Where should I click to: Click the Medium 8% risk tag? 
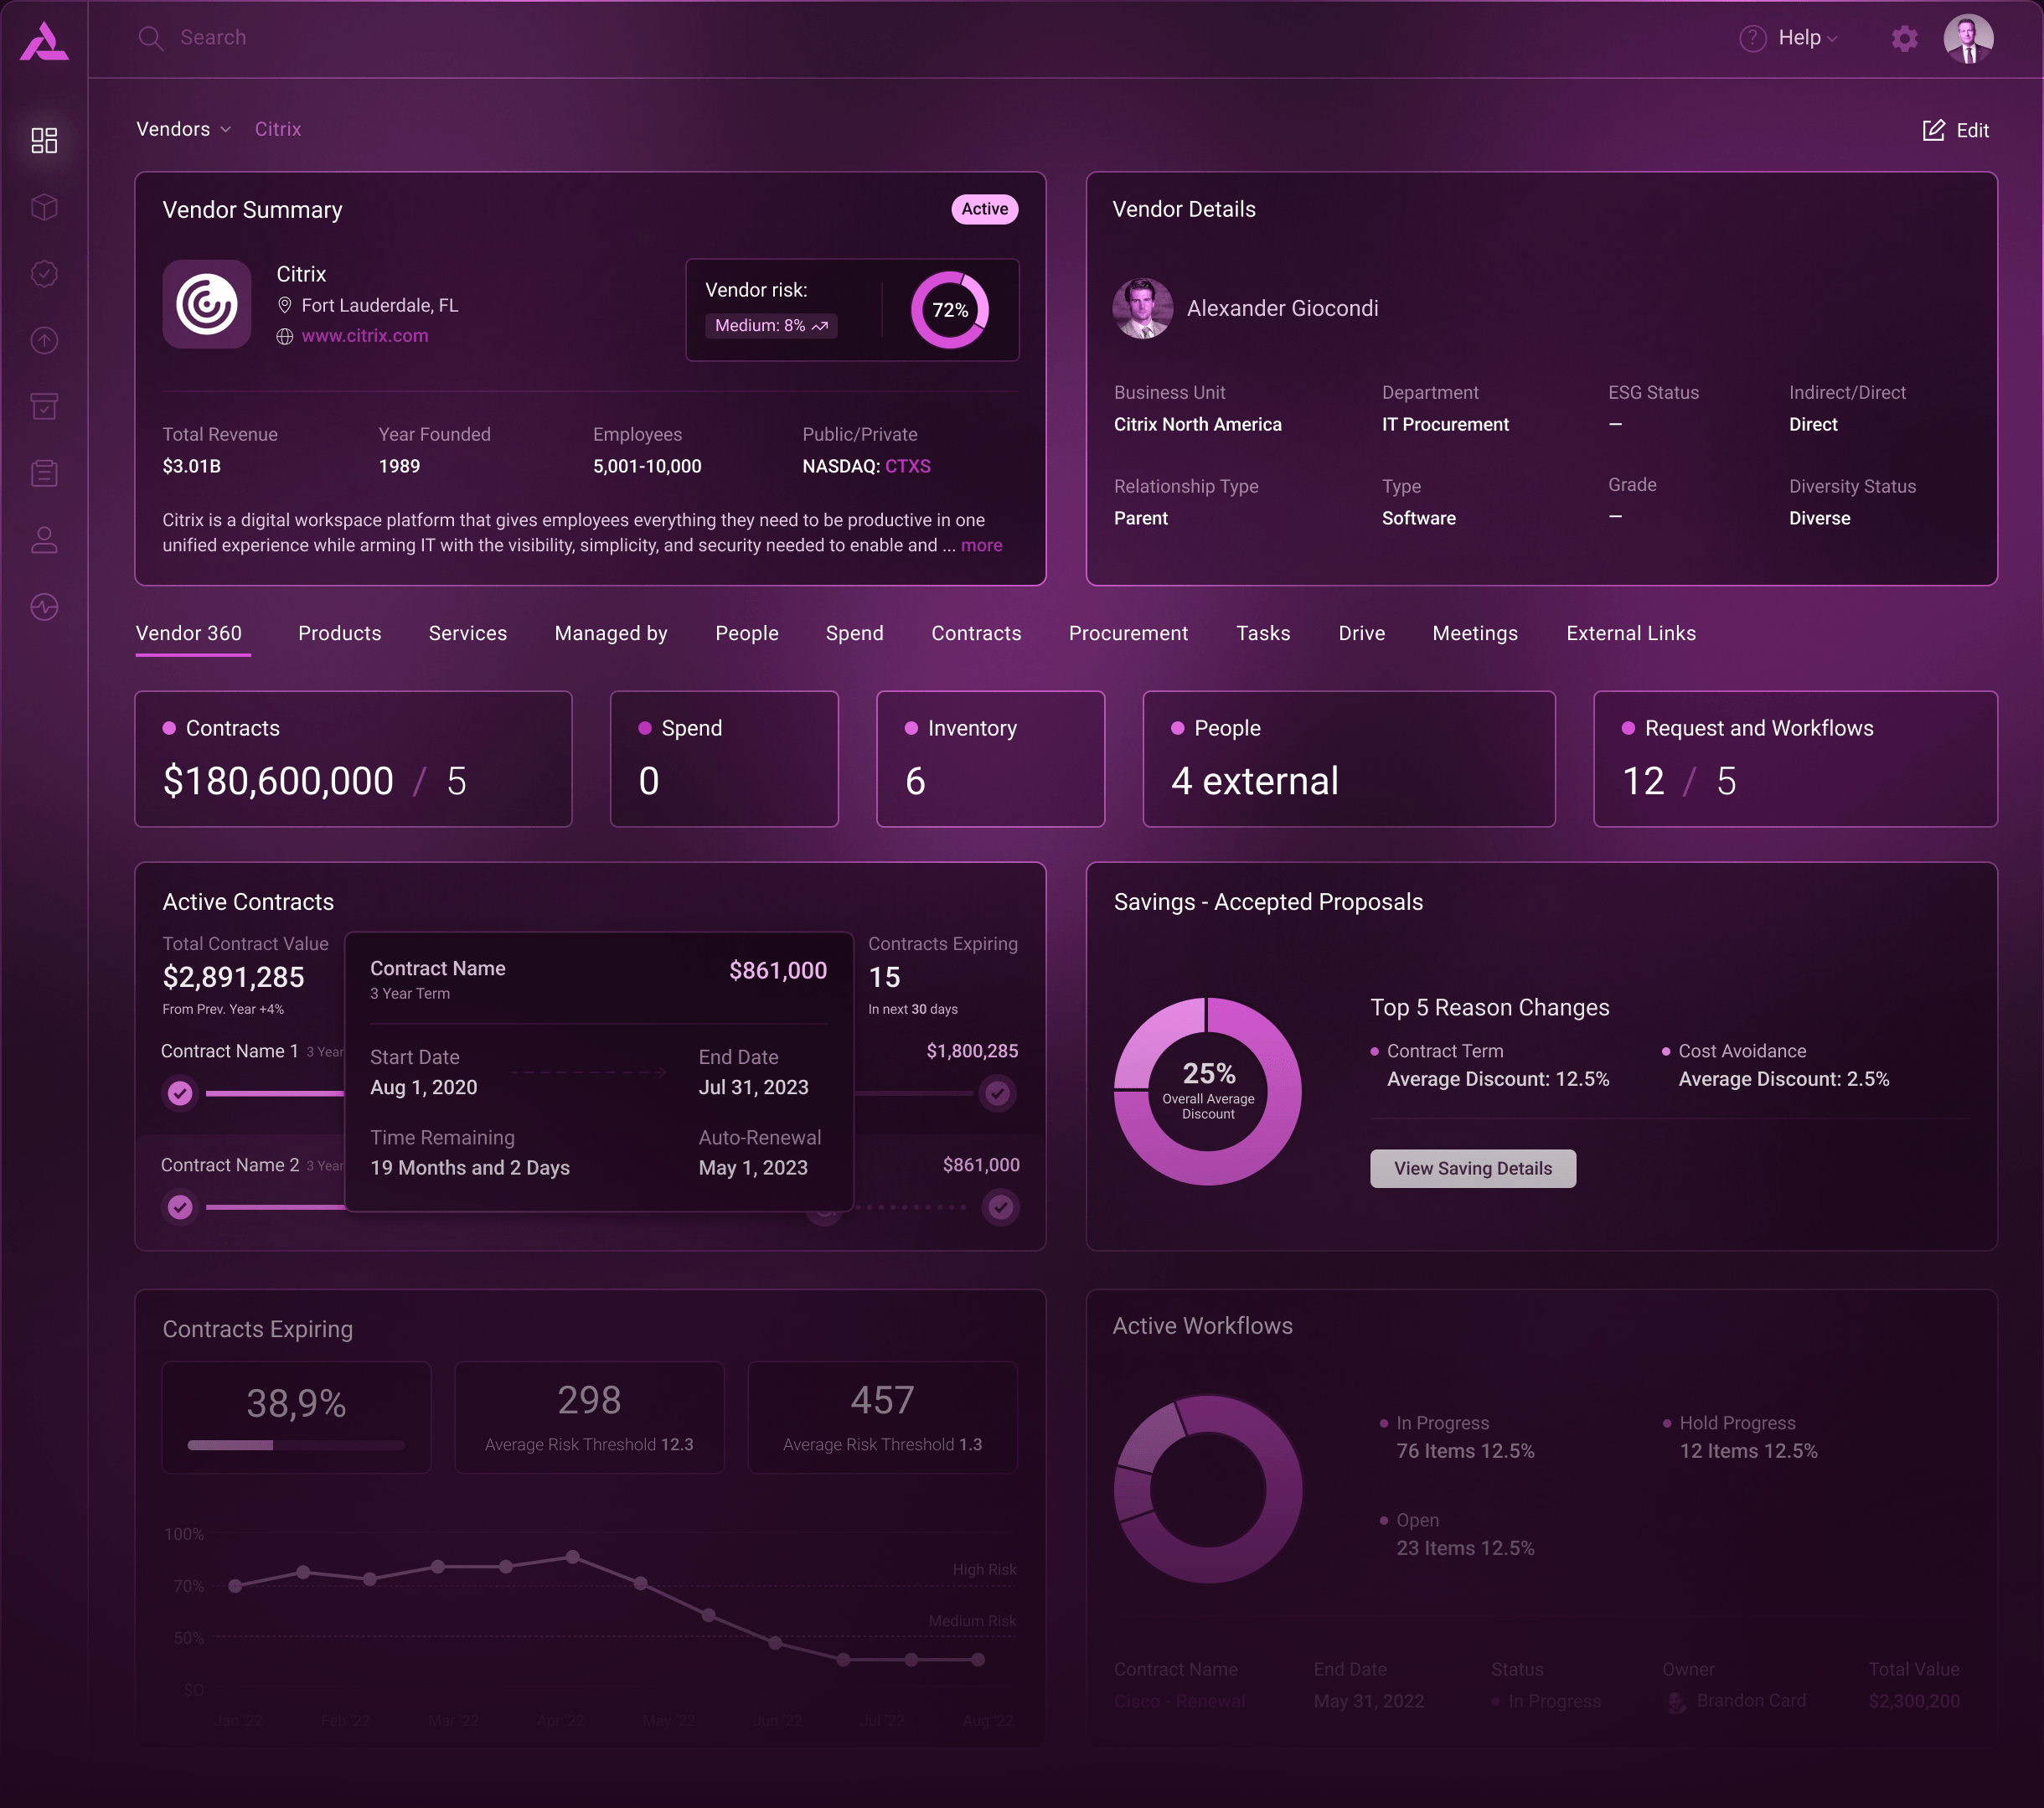pos(771,326)
